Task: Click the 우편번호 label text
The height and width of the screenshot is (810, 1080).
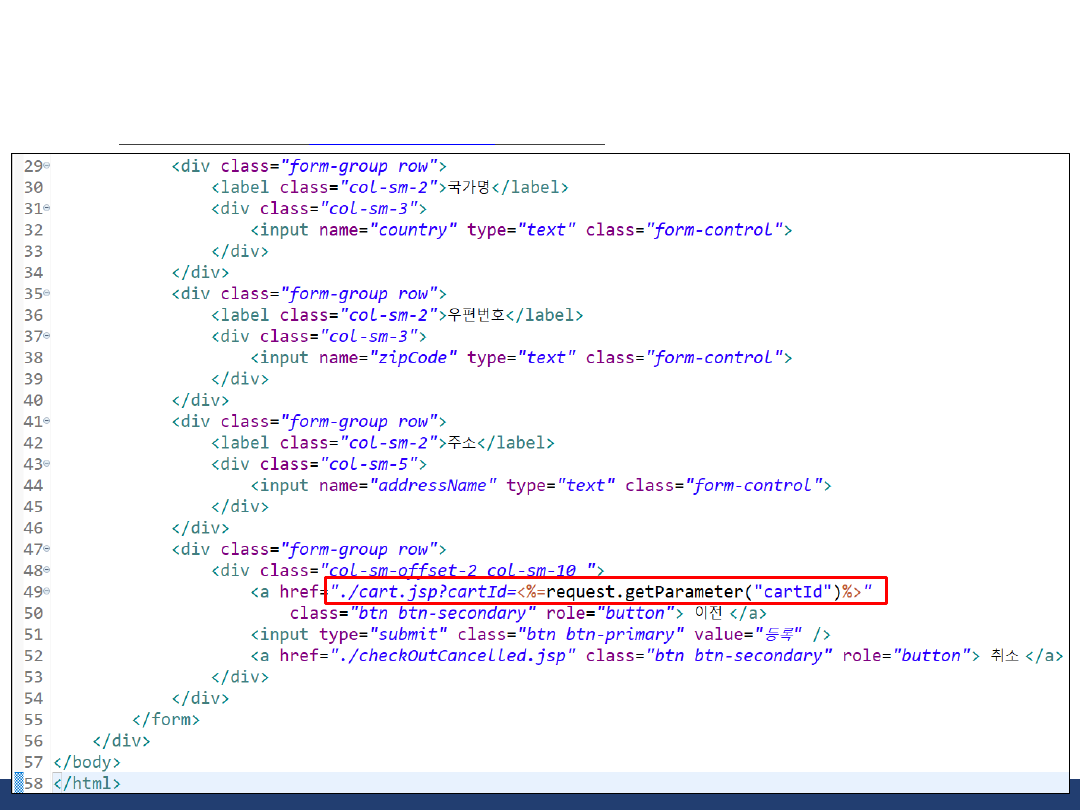Action: 474,315
